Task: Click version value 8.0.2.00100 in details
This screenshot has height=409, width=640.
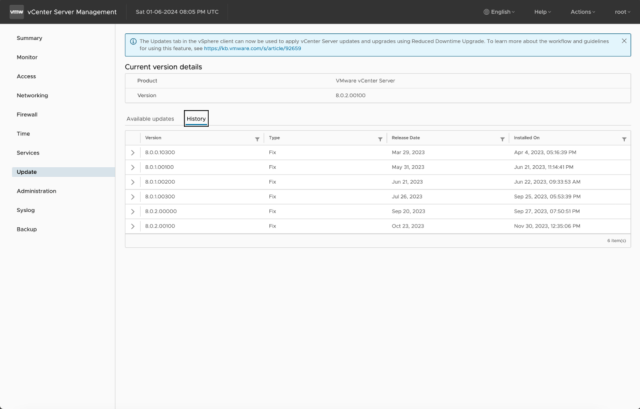Action: tap(350, 96)
